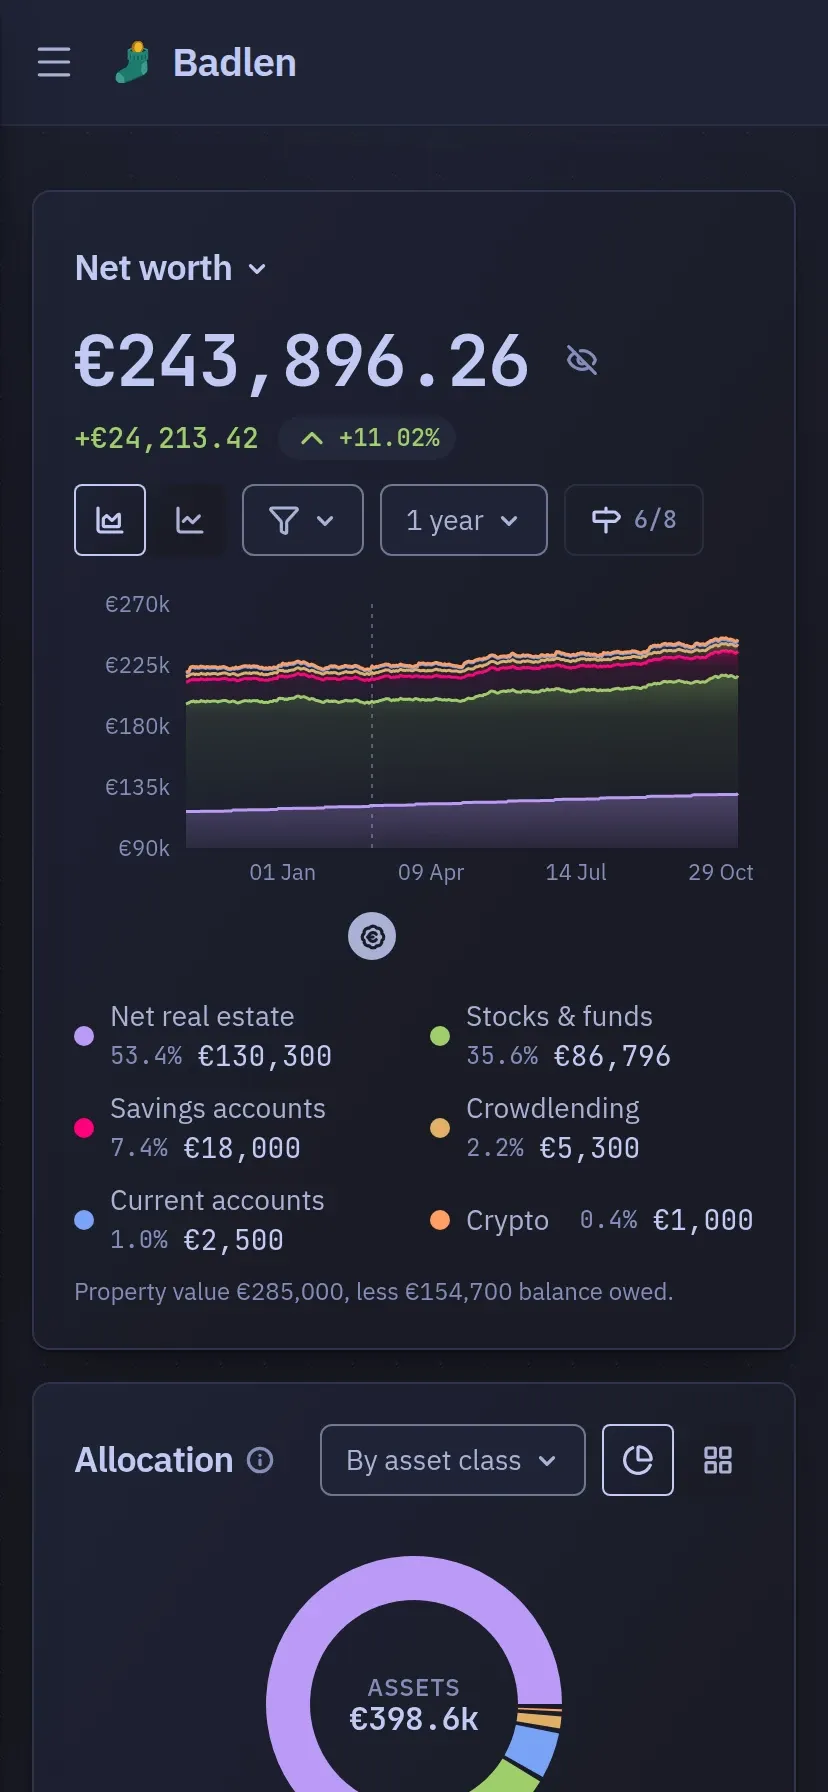
Task: Switch to stacked area chart view
Action: [110, 520]
